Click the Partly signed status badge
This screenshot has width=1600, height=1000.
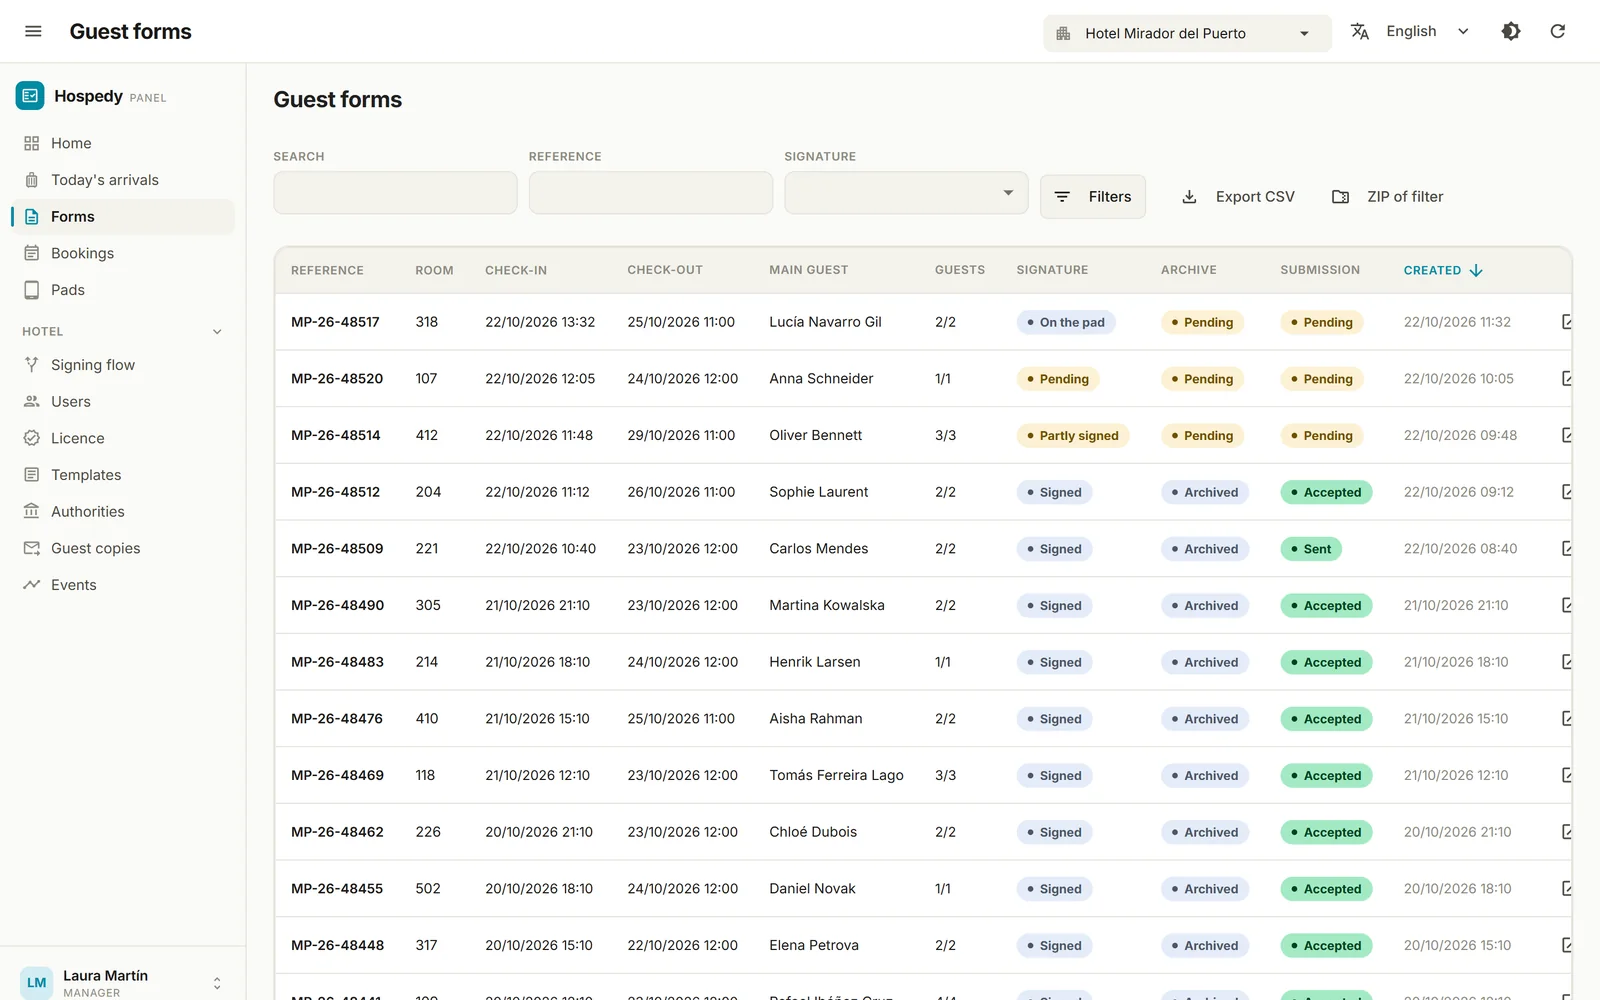pos(1072,436)
